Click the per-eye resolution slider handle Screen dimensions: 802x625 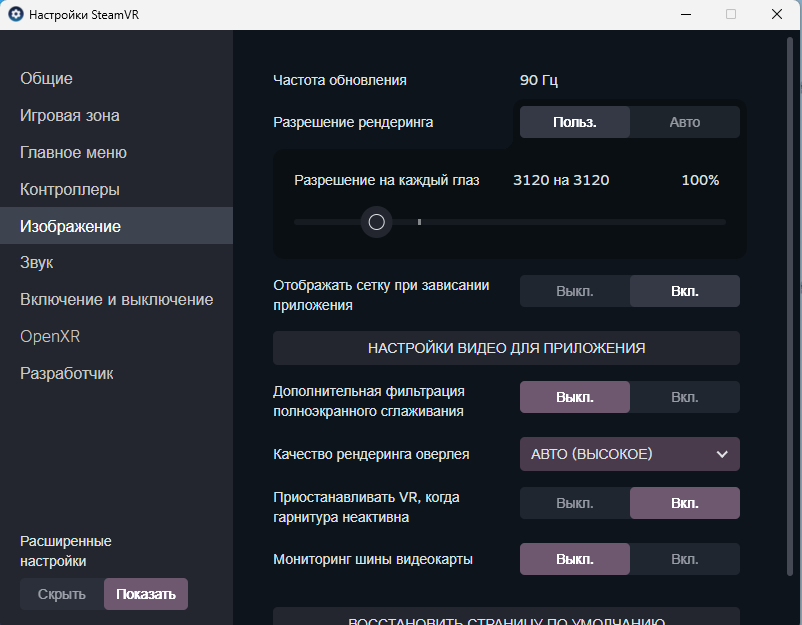coord(377,222)
